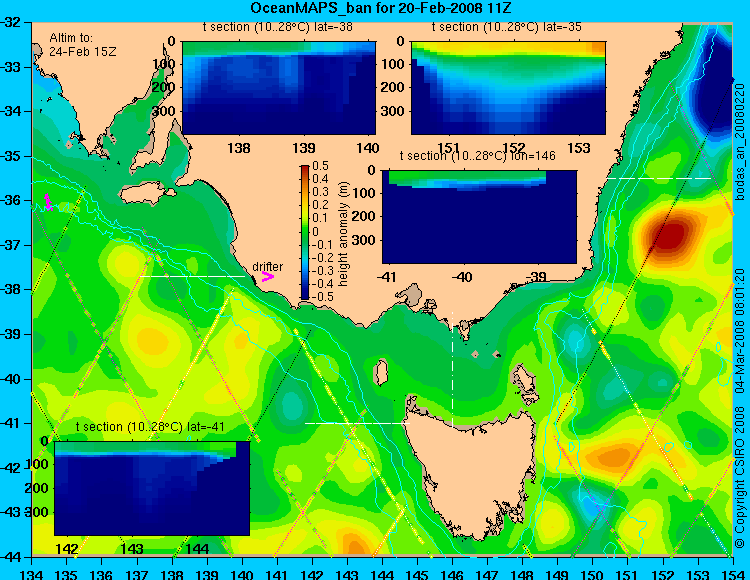Click the white section line at latitude -38
The image size is (750, 580).
point(192,276)
